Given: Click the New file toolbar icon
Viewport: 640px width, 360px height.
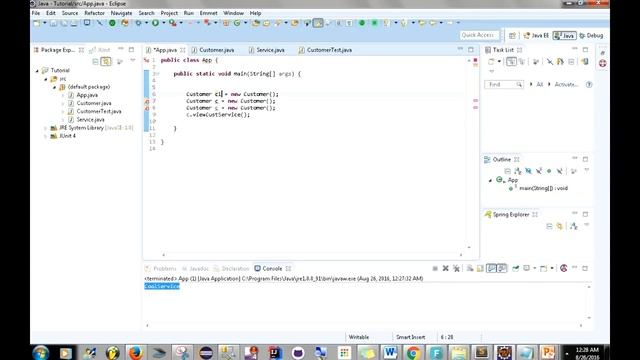Looking at the screenshot, I should (x=37, y=23).
